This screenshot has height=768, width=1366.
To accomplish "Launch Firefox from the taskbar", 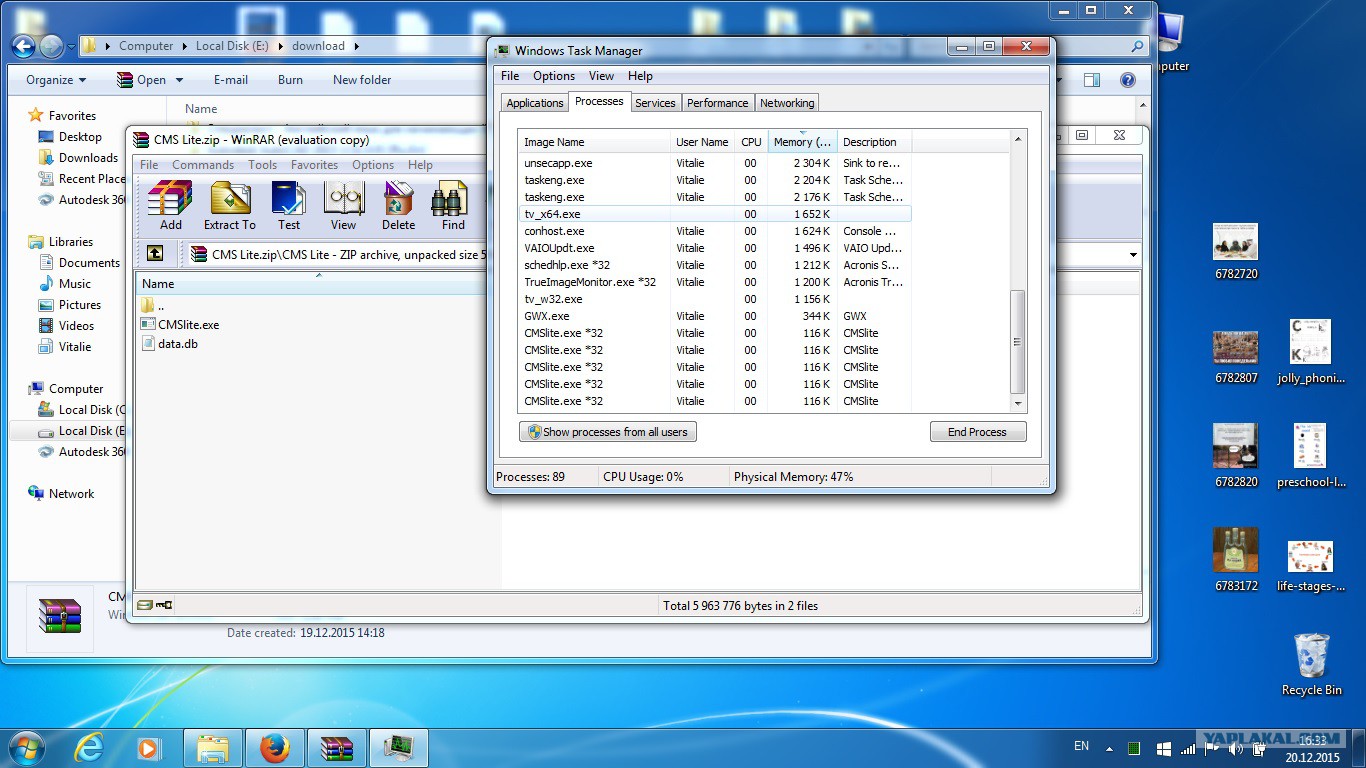I will point(274,748).
